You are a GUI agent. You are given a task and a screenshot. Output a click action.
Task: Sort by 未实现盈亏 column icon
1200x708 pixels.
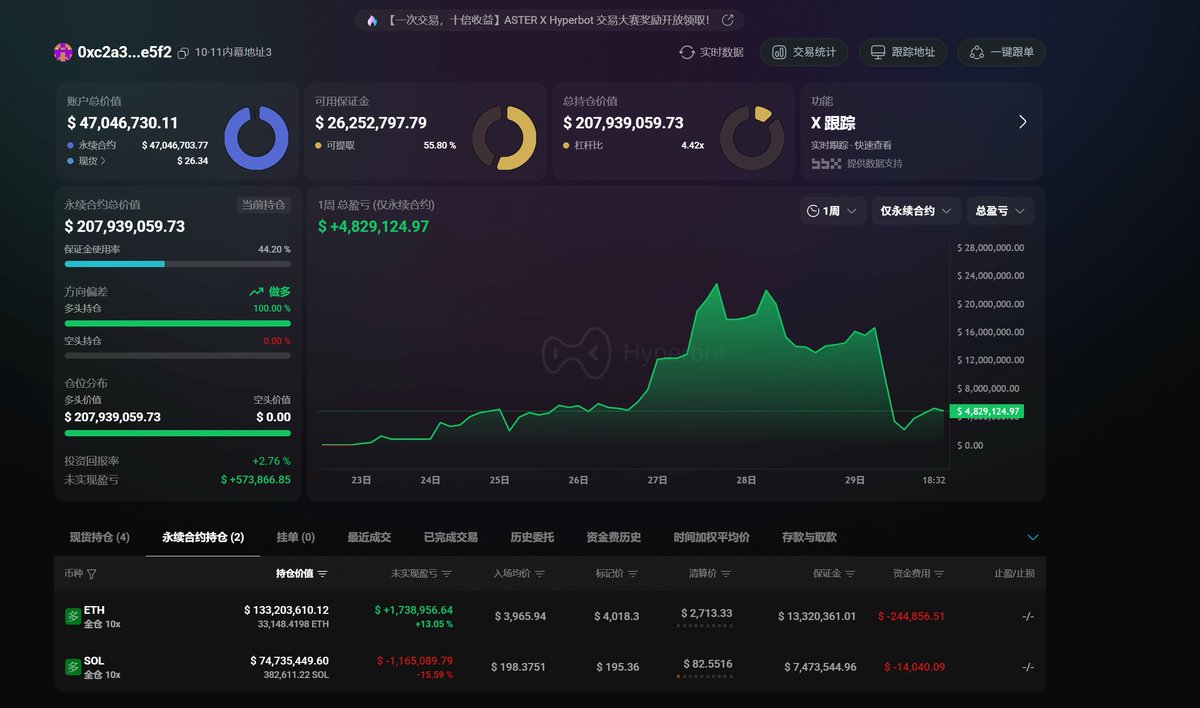pyautogui.click(x=446, y=574)
